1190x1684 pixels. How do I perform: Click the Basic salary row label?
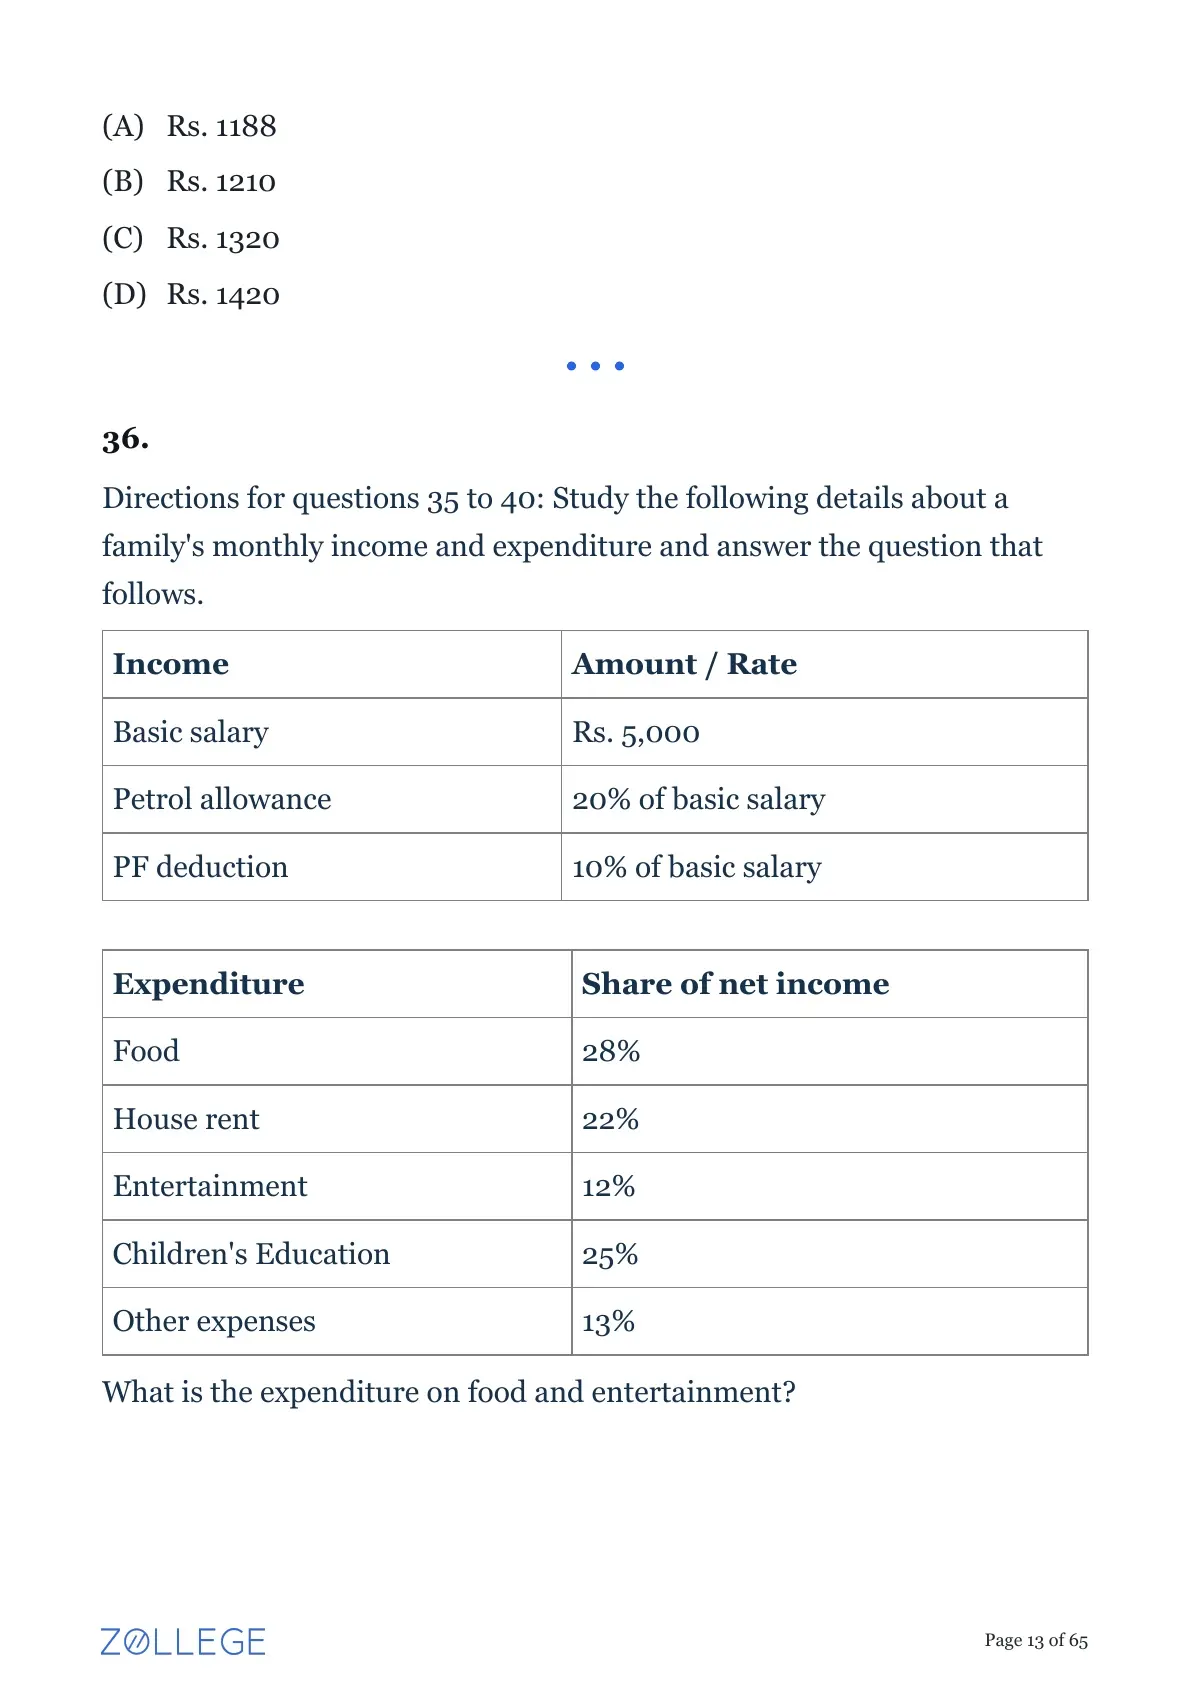(191, 732)
